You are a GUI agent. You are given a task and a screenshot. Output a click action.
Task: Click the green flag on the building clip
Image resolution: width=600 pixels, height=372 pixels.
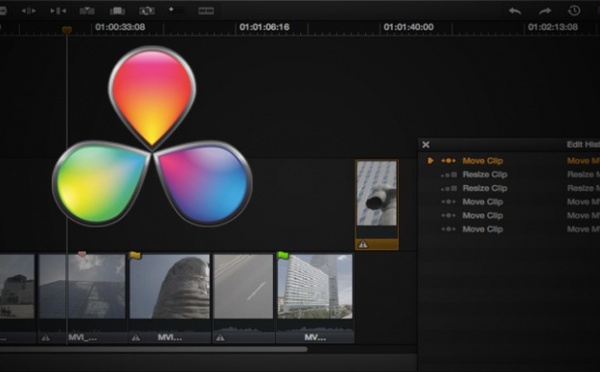click(x=283, y=255)
